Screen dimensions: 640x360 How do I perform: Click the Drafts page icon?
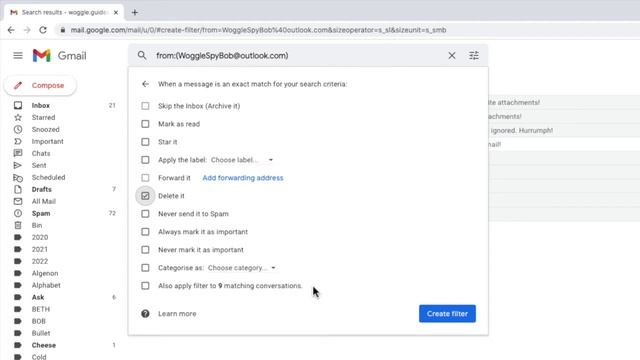(18, 189)
